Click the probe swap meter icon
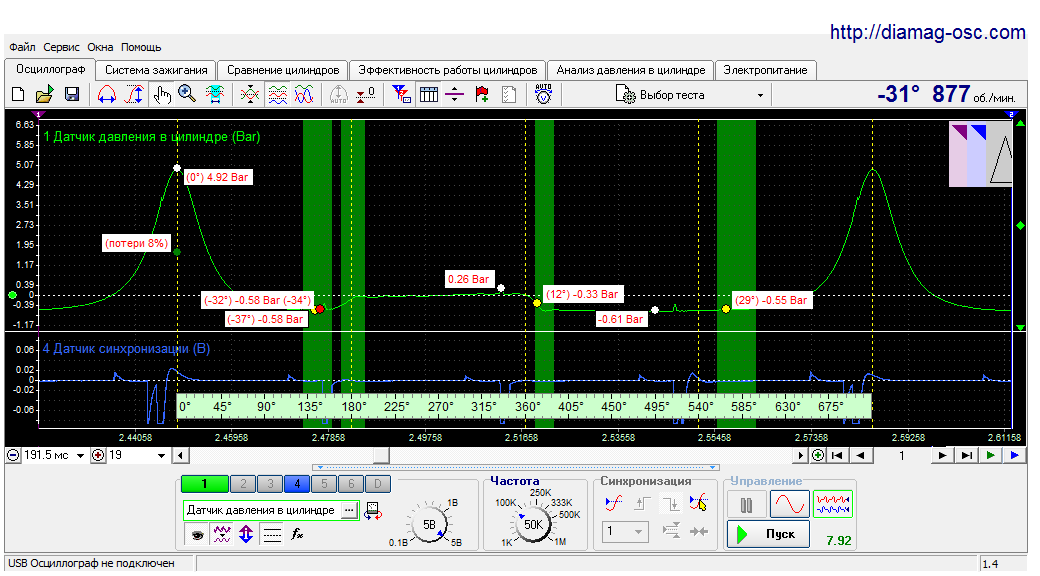This screenshot has width=1040, height=576. tap(373, 510)
